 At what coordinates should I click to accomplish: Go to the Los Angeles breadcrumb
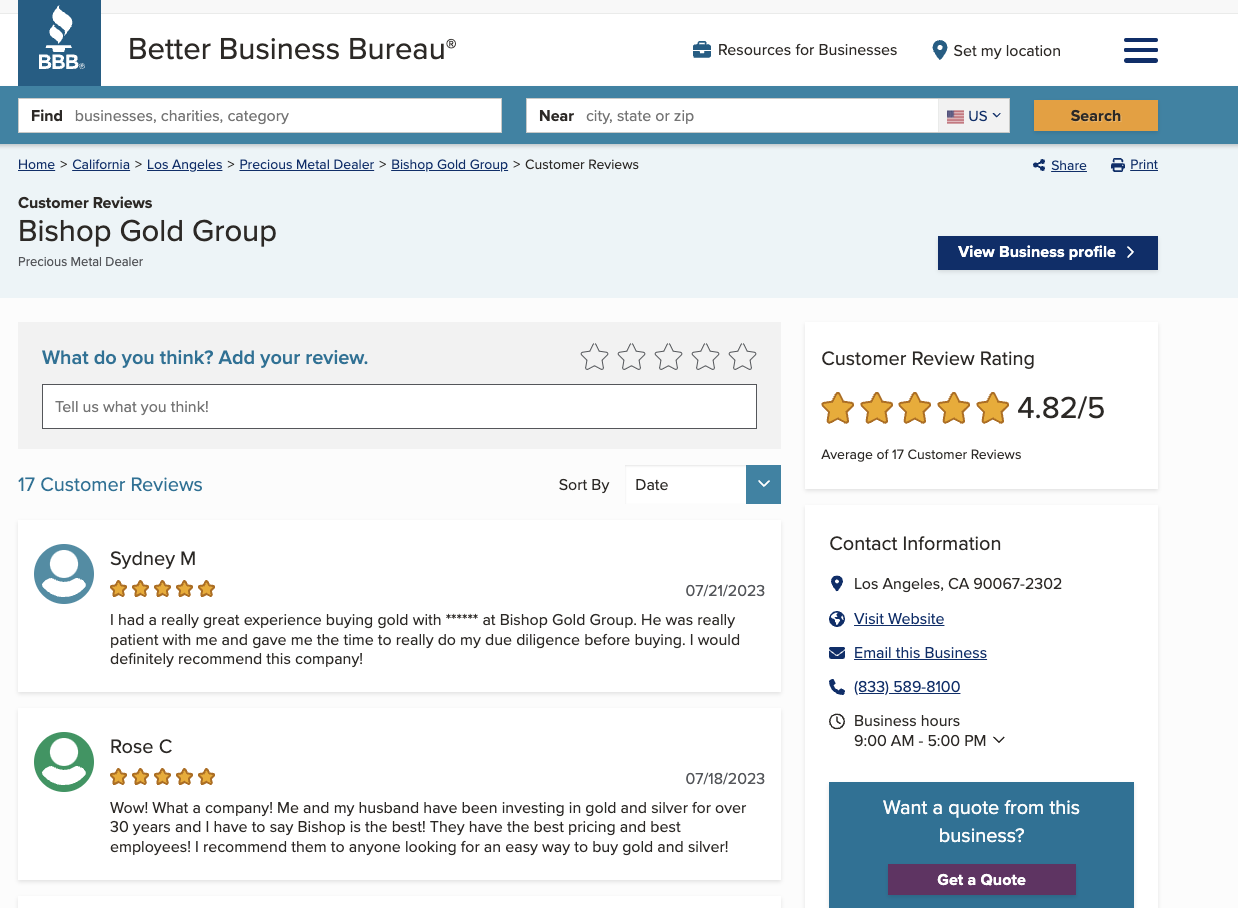[x=185, y=165]
